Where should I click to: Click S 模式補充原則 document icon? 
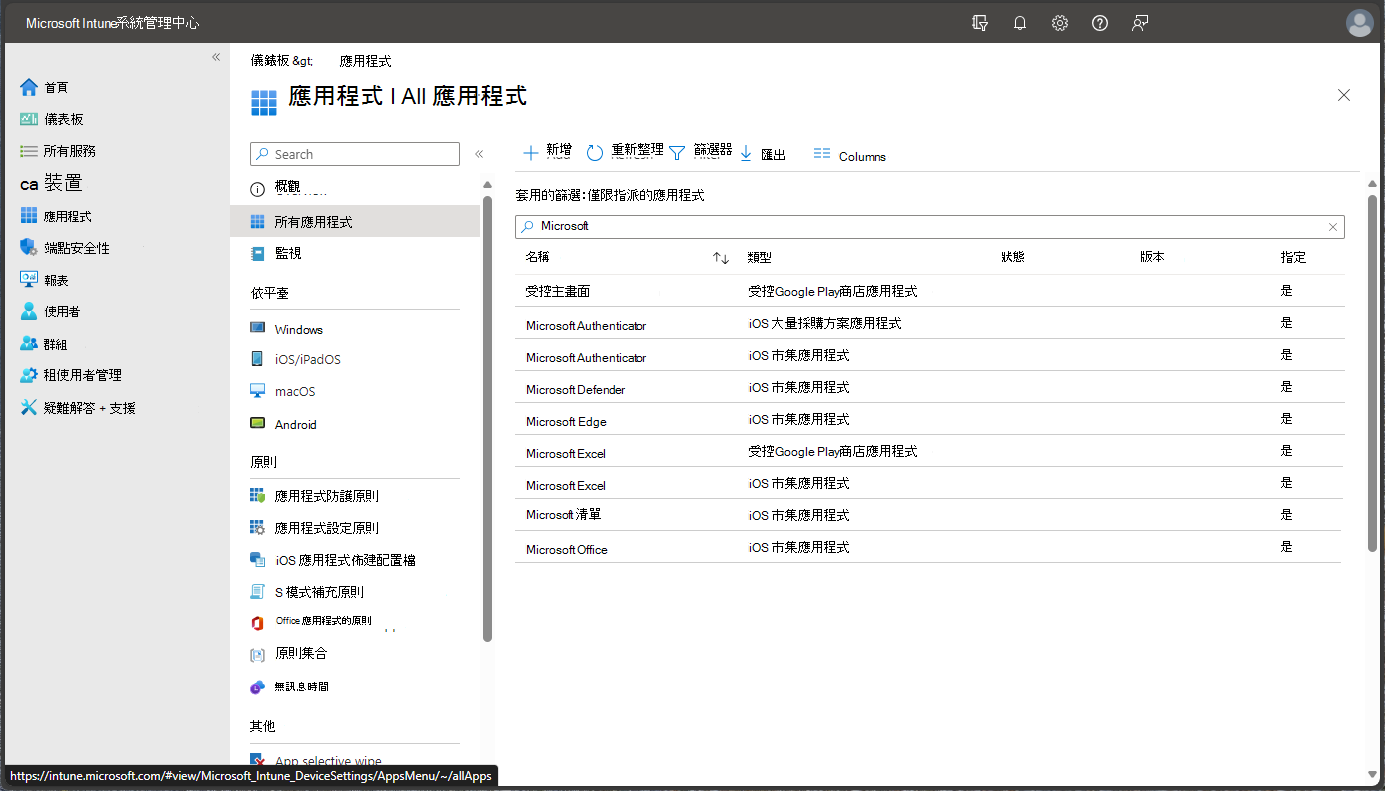257,592
